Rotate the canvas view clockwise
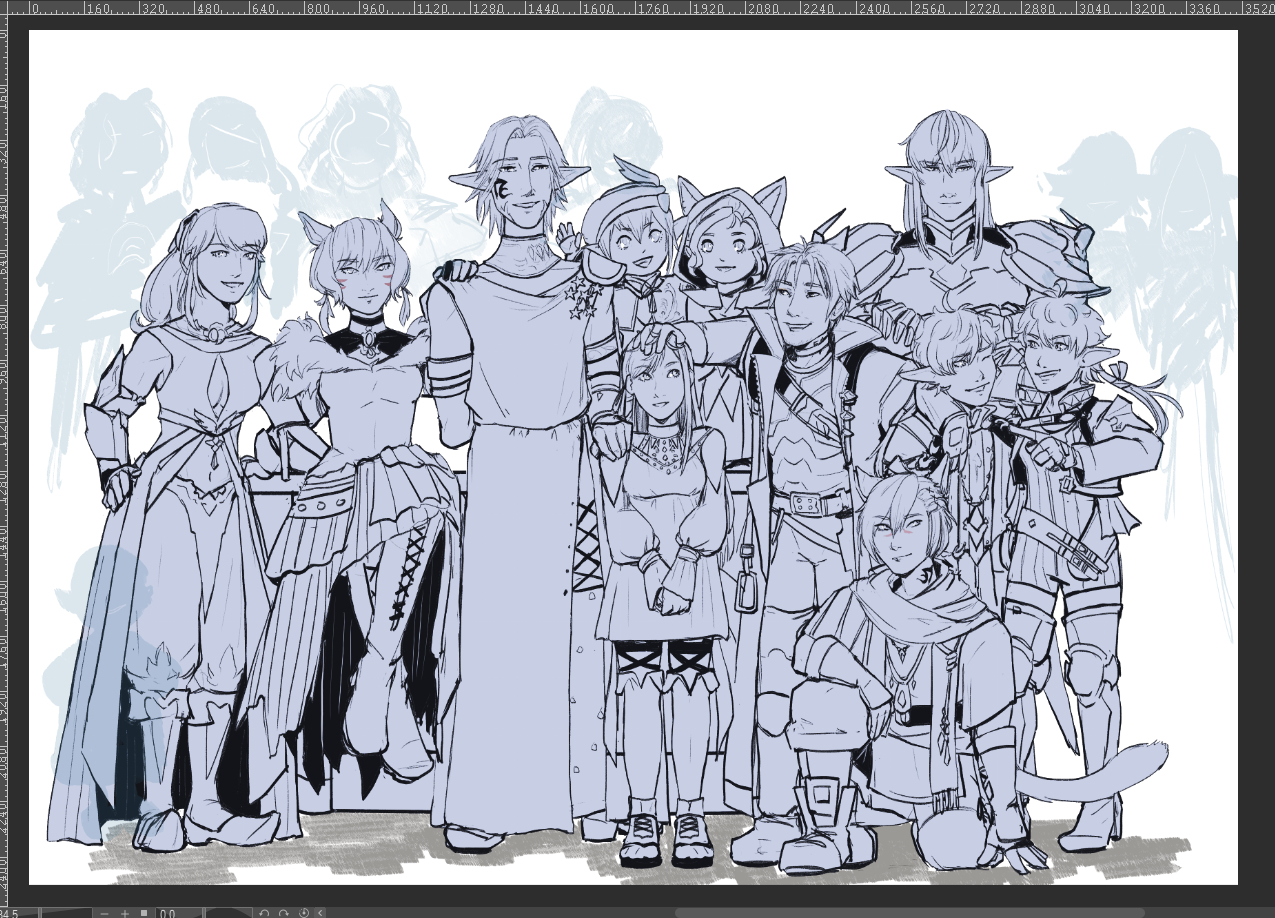The width and height of the screenshot is (1275, 918). [x=284, y=912]
